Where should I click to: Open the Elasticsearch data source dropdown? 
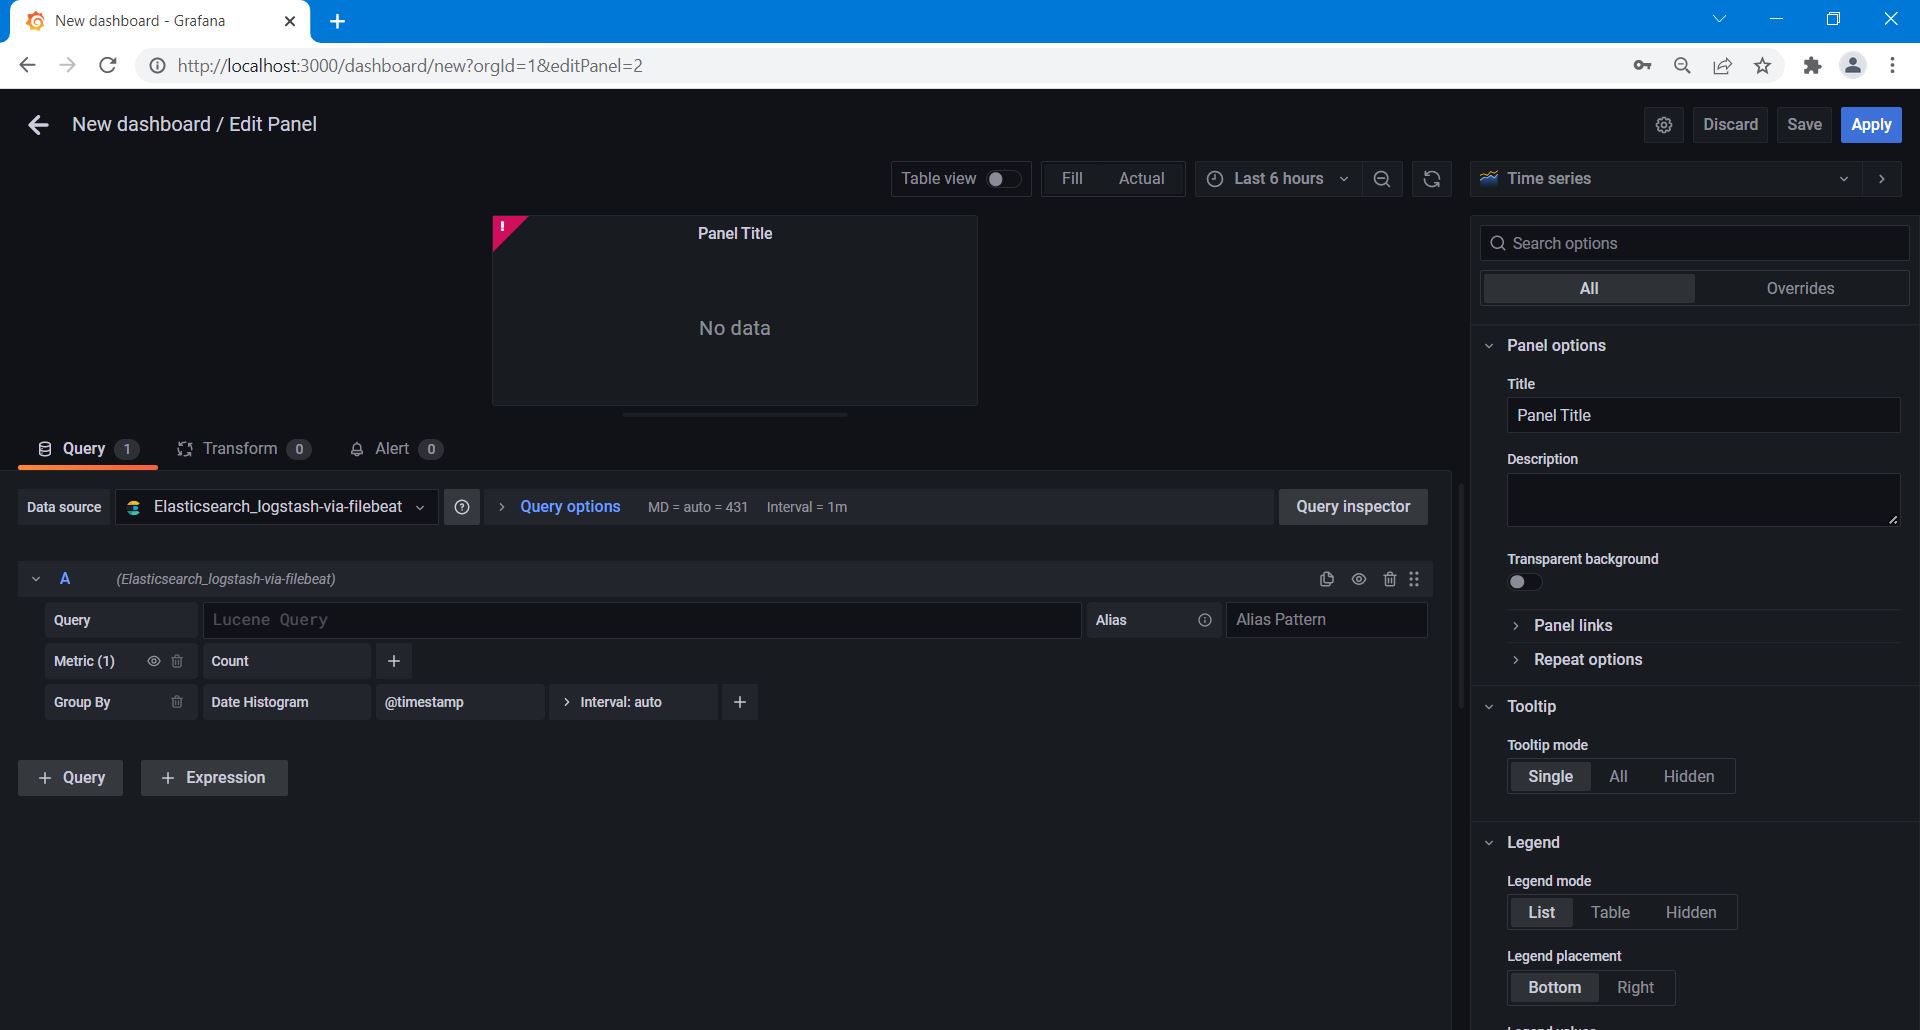tap(277, 507)
